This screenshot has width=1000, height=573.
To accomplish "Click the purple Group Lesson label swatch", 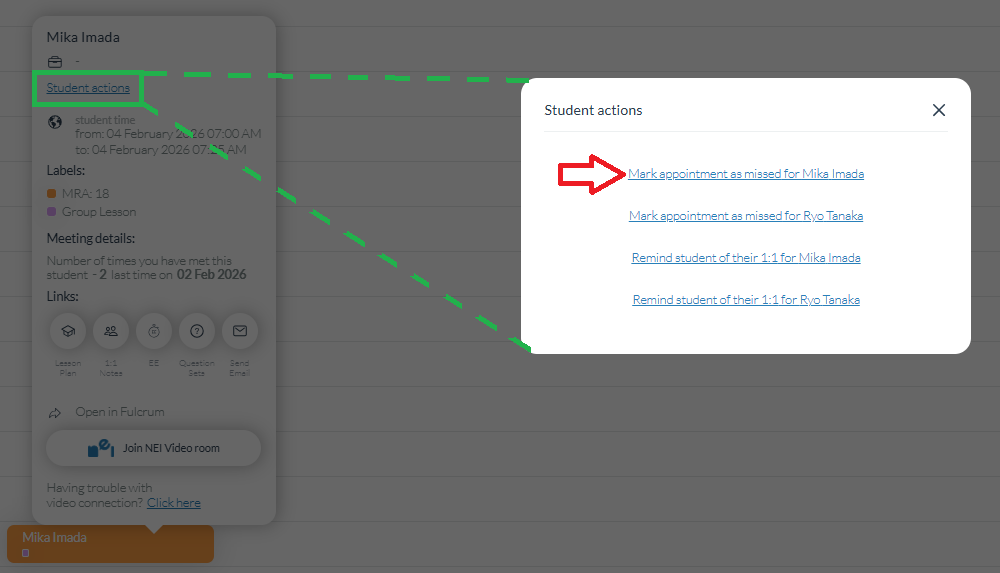I will (52, 212).
